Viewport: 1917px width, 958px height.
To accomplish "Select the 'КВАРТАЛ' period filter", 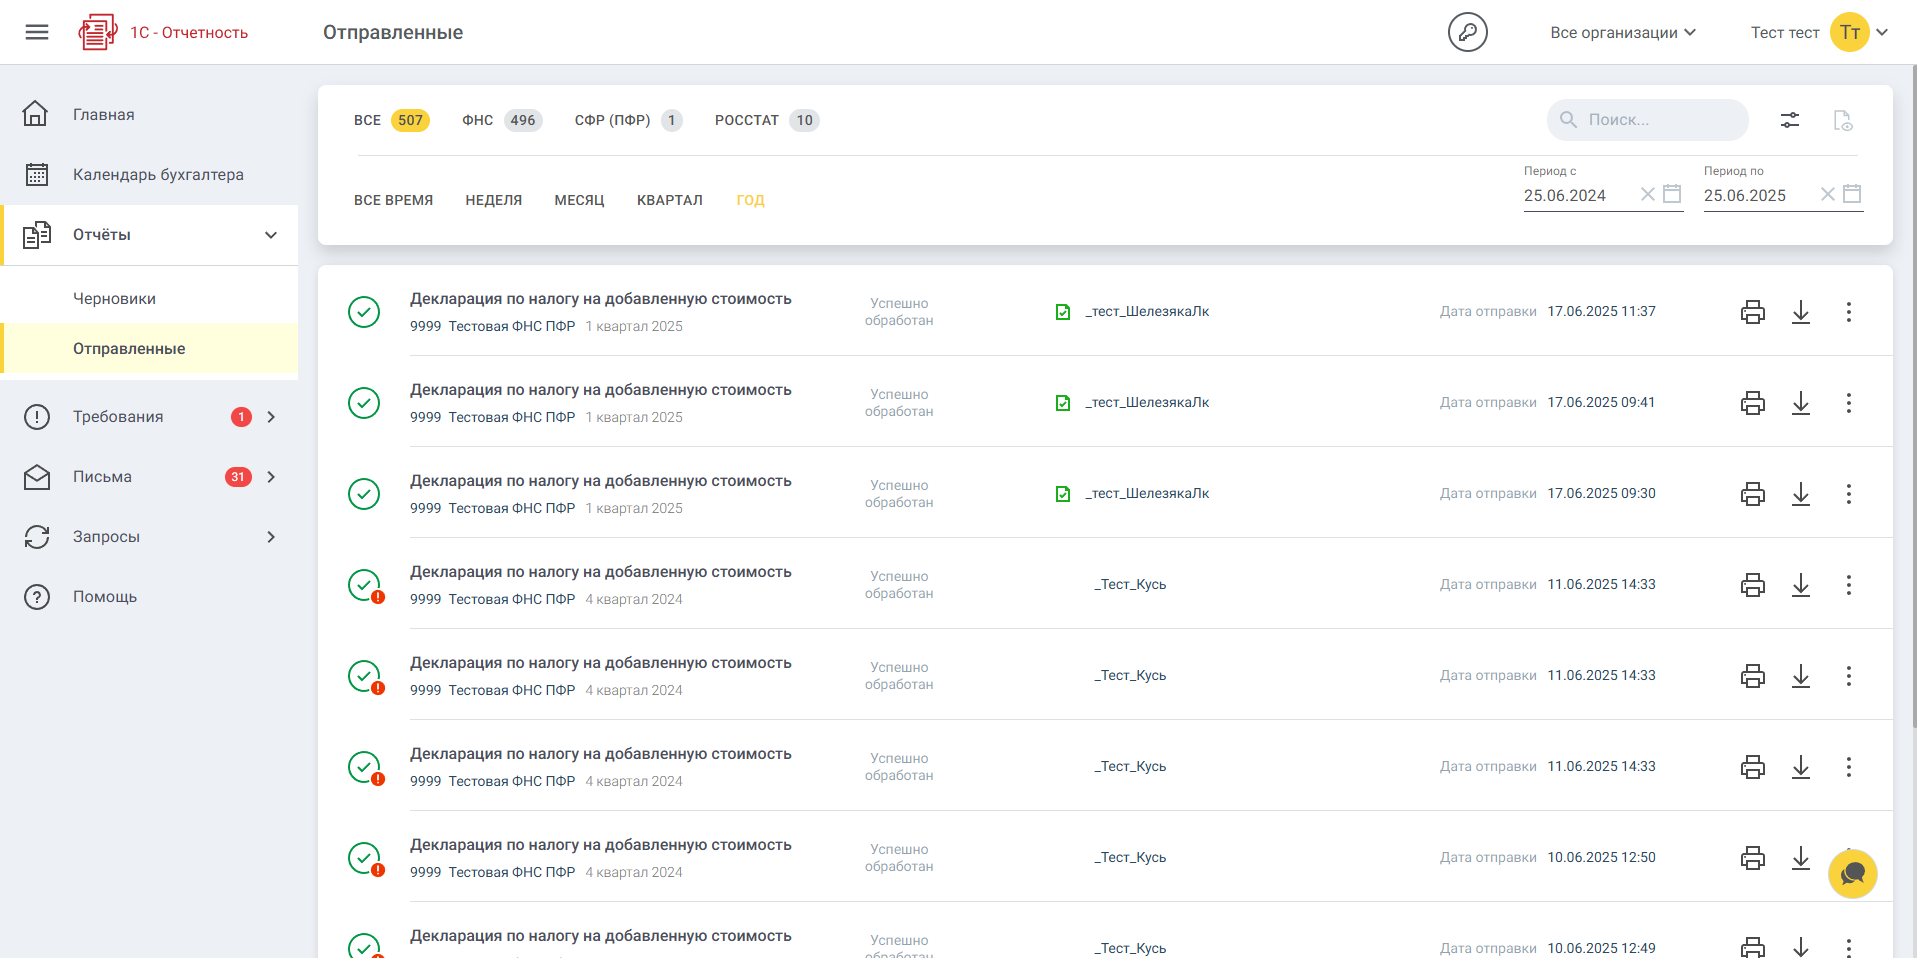I will [x=669, y=200].
